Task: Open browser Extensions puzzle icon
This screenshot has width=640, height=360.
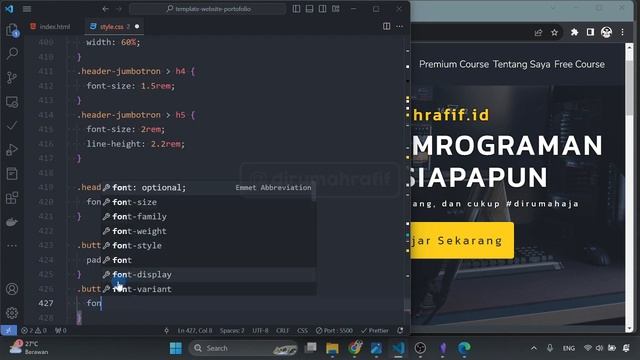Action: pos(574,32)
